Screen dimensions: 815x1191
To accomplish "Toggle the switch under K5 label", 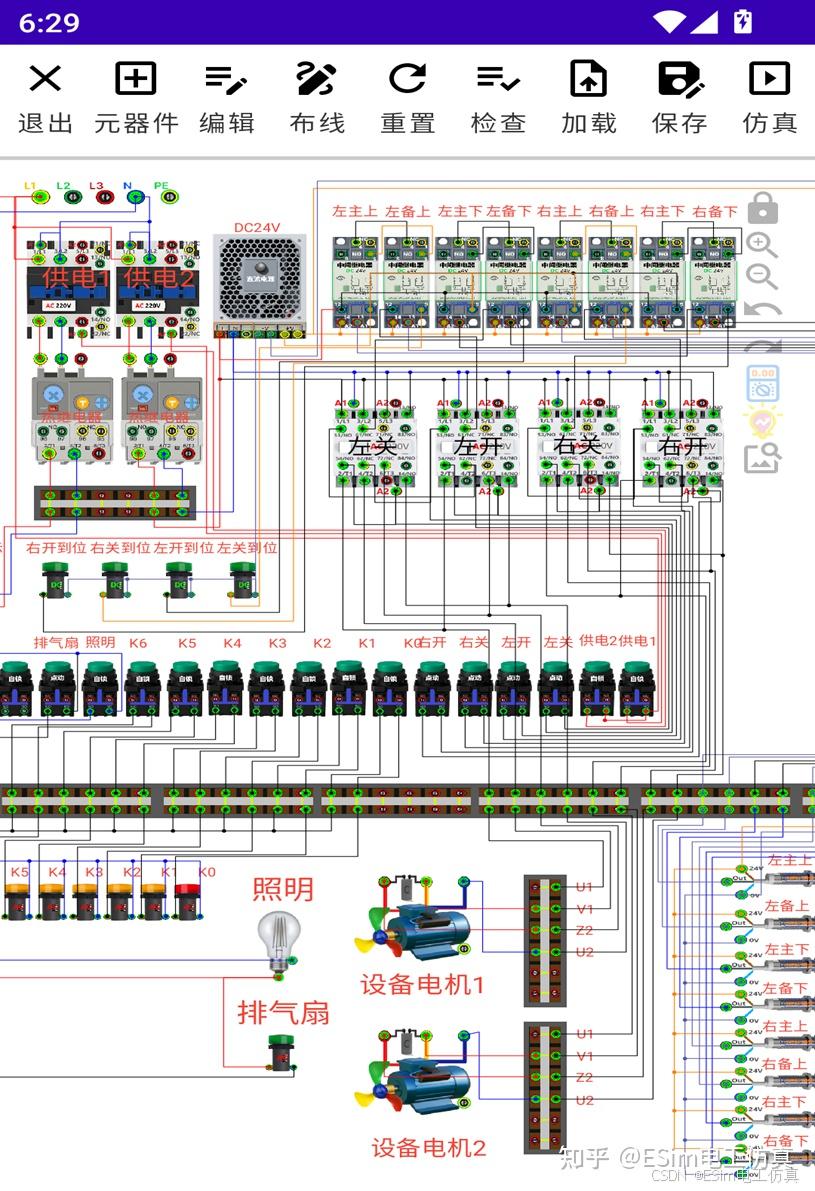I will [185, 688].
